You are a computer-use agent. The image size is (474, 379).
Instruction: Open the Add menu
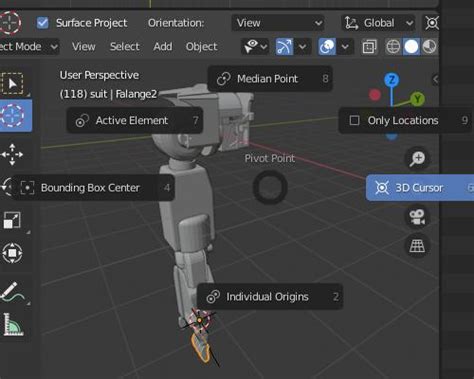click(x=163, y=47)
